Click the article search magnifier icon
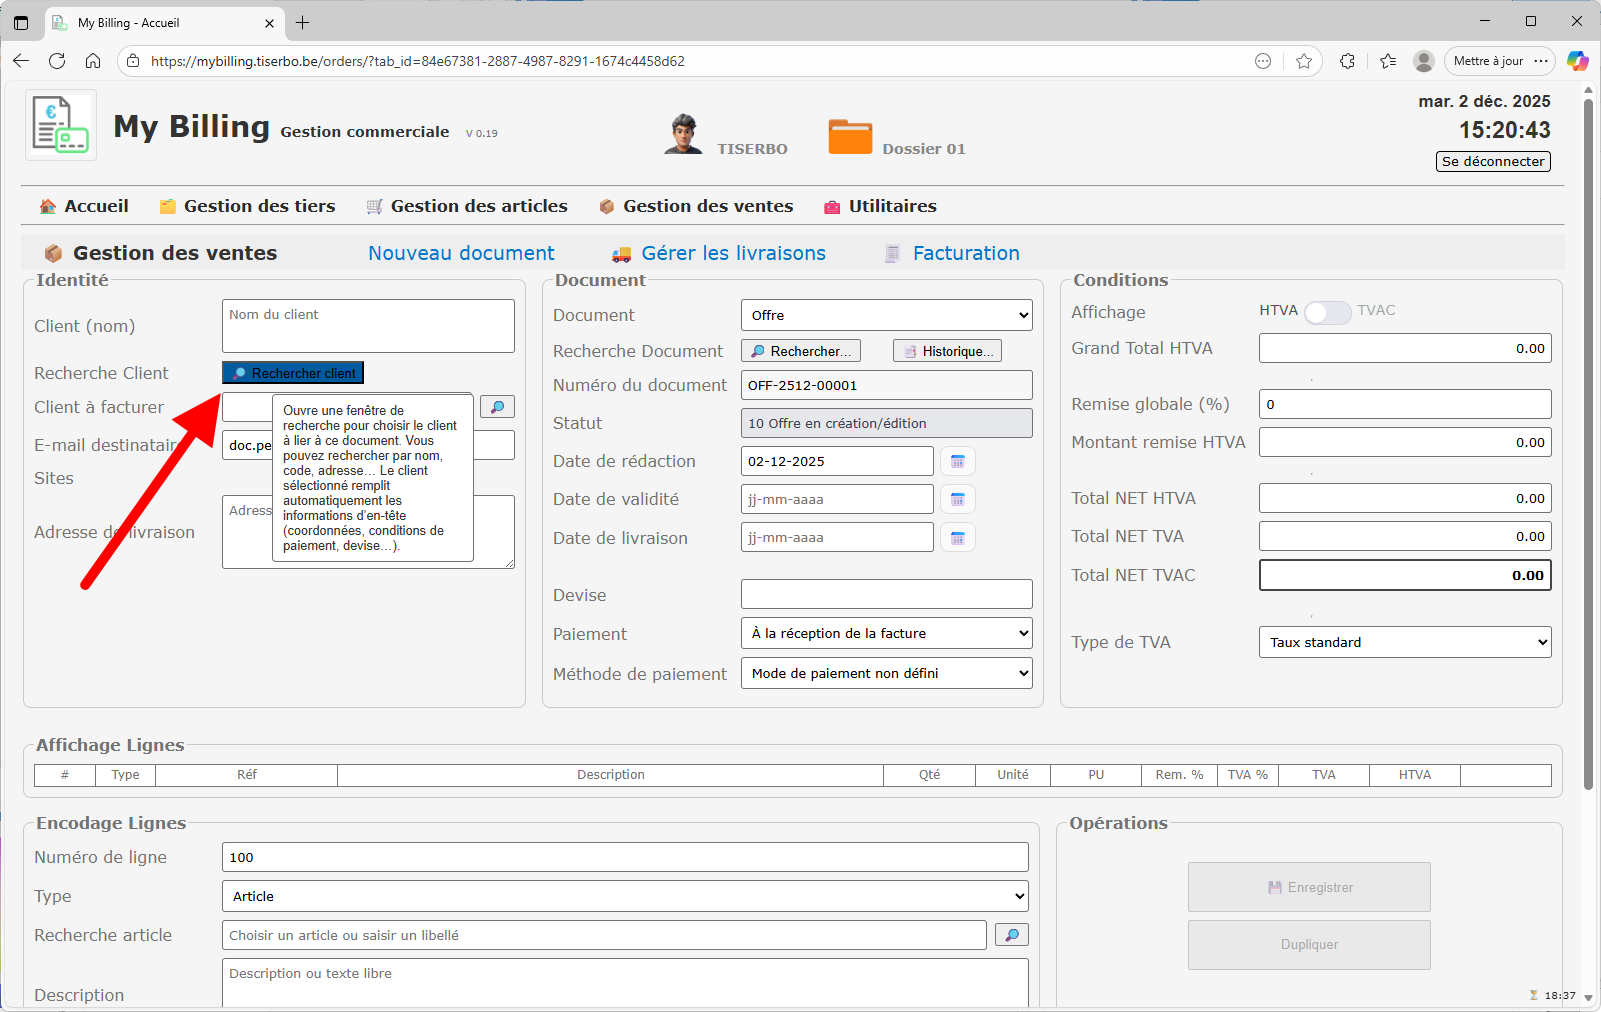This screenshot has height=1012, width=1601. coord(1011,935)
